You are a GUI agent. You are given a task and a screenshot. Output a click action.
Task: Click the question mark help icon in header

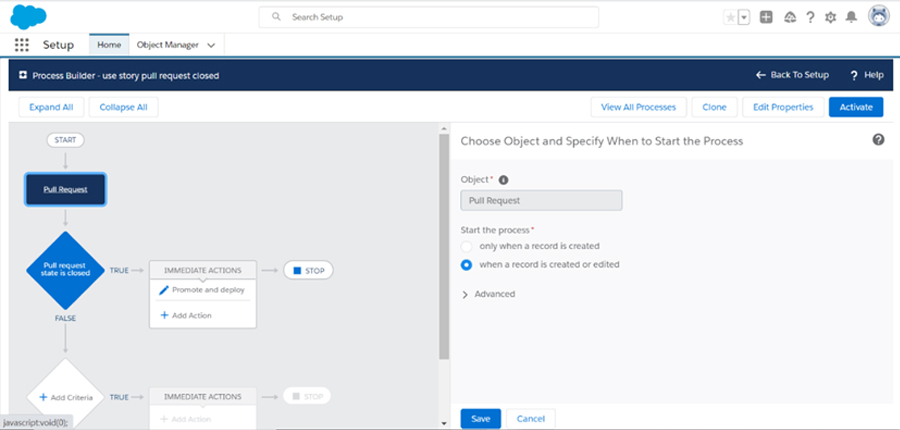pos(810,17)
